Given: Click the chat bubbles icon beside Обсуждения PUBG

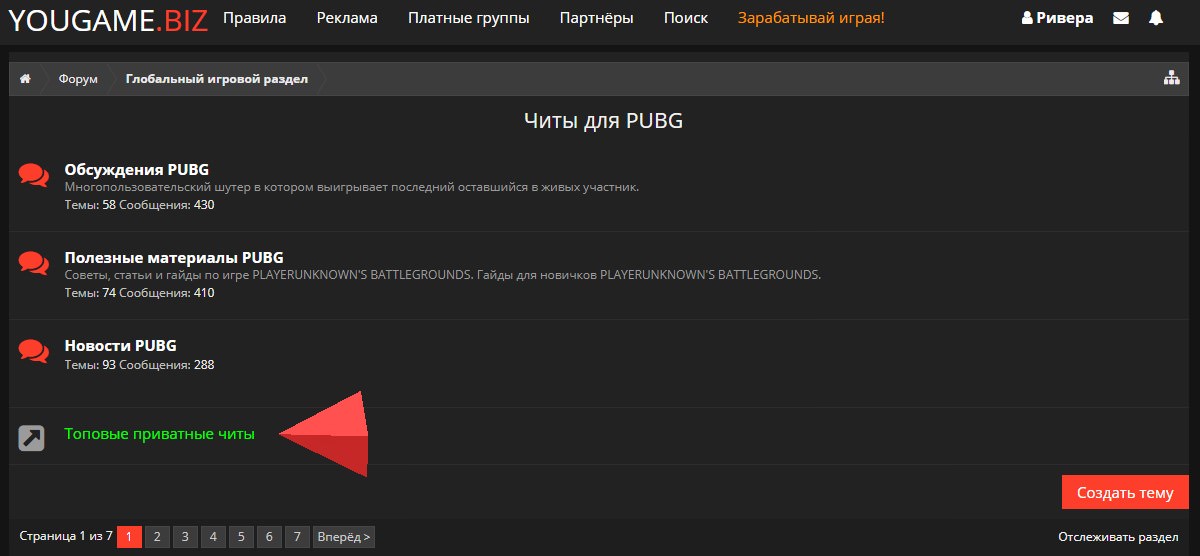Looking at the screenshot, I should click(x=33, y=175).
